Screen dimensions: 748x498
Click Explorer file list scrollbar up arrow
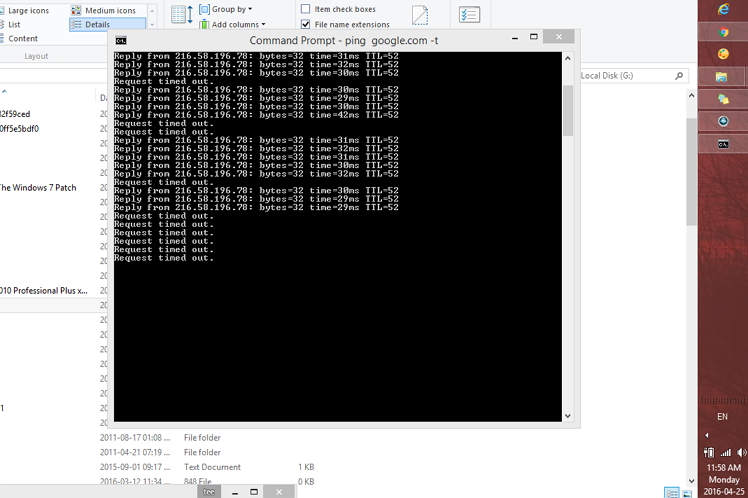coord(691,95)
